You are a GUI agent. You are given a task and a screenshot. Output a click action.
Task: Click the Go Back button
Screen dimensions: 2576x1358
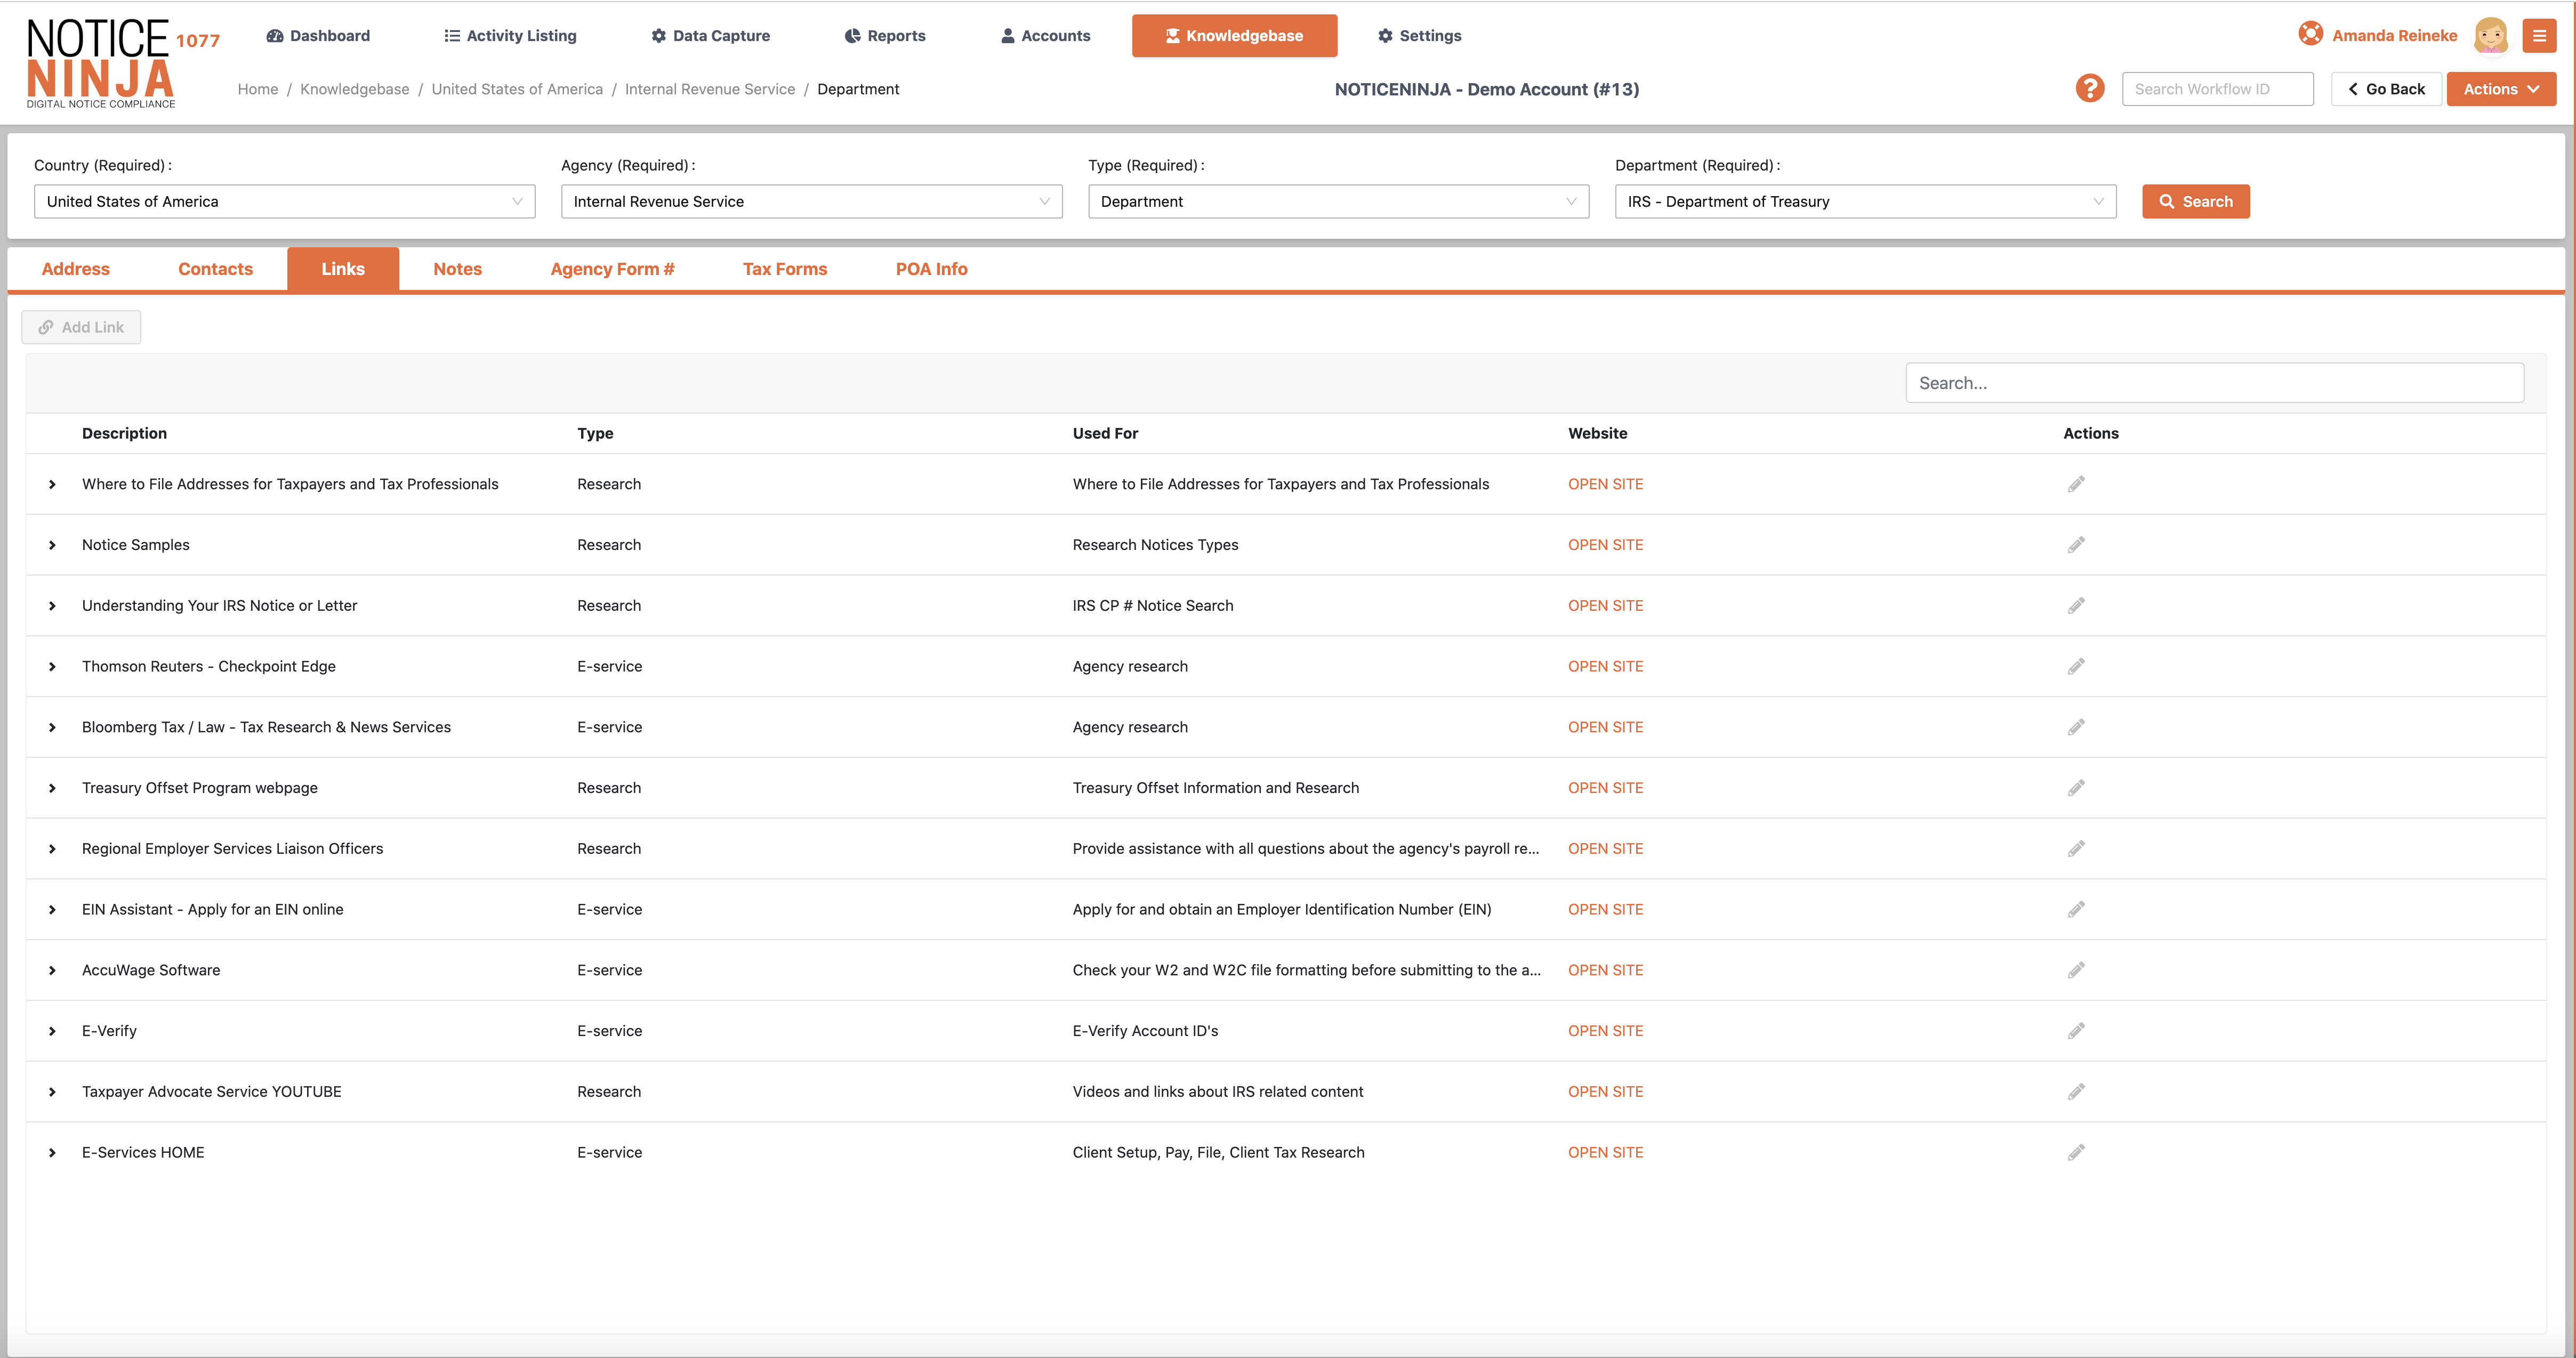(x=2386, y=89)
